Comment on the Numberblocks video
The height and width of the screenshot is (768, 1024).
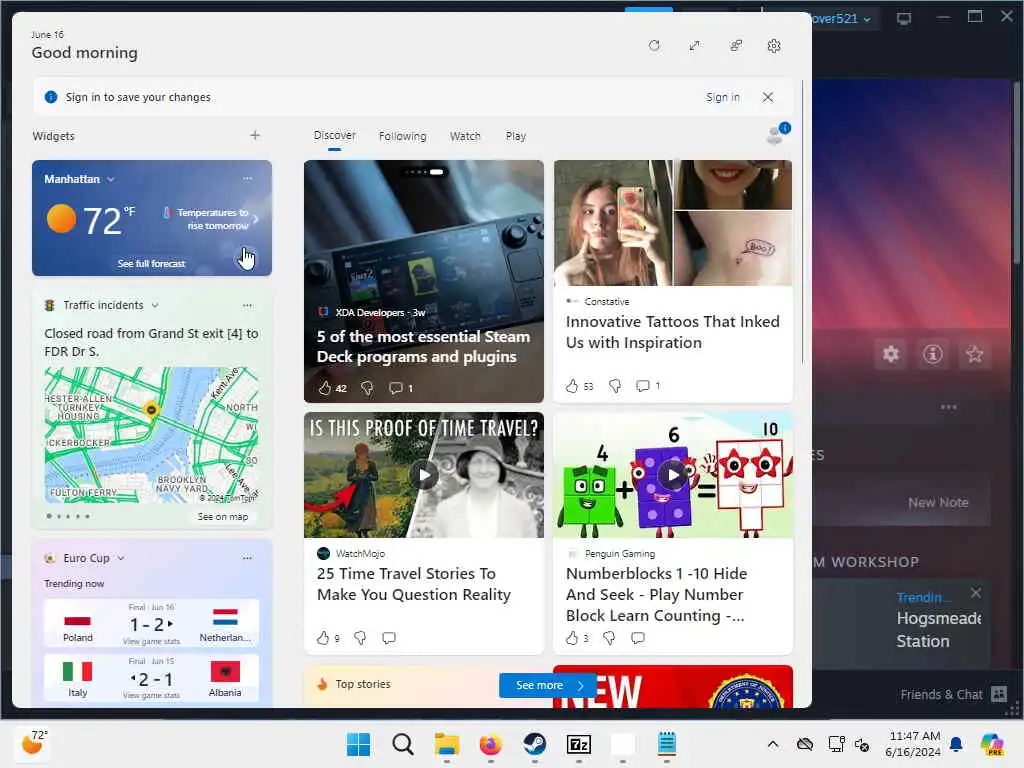[638, 637]
